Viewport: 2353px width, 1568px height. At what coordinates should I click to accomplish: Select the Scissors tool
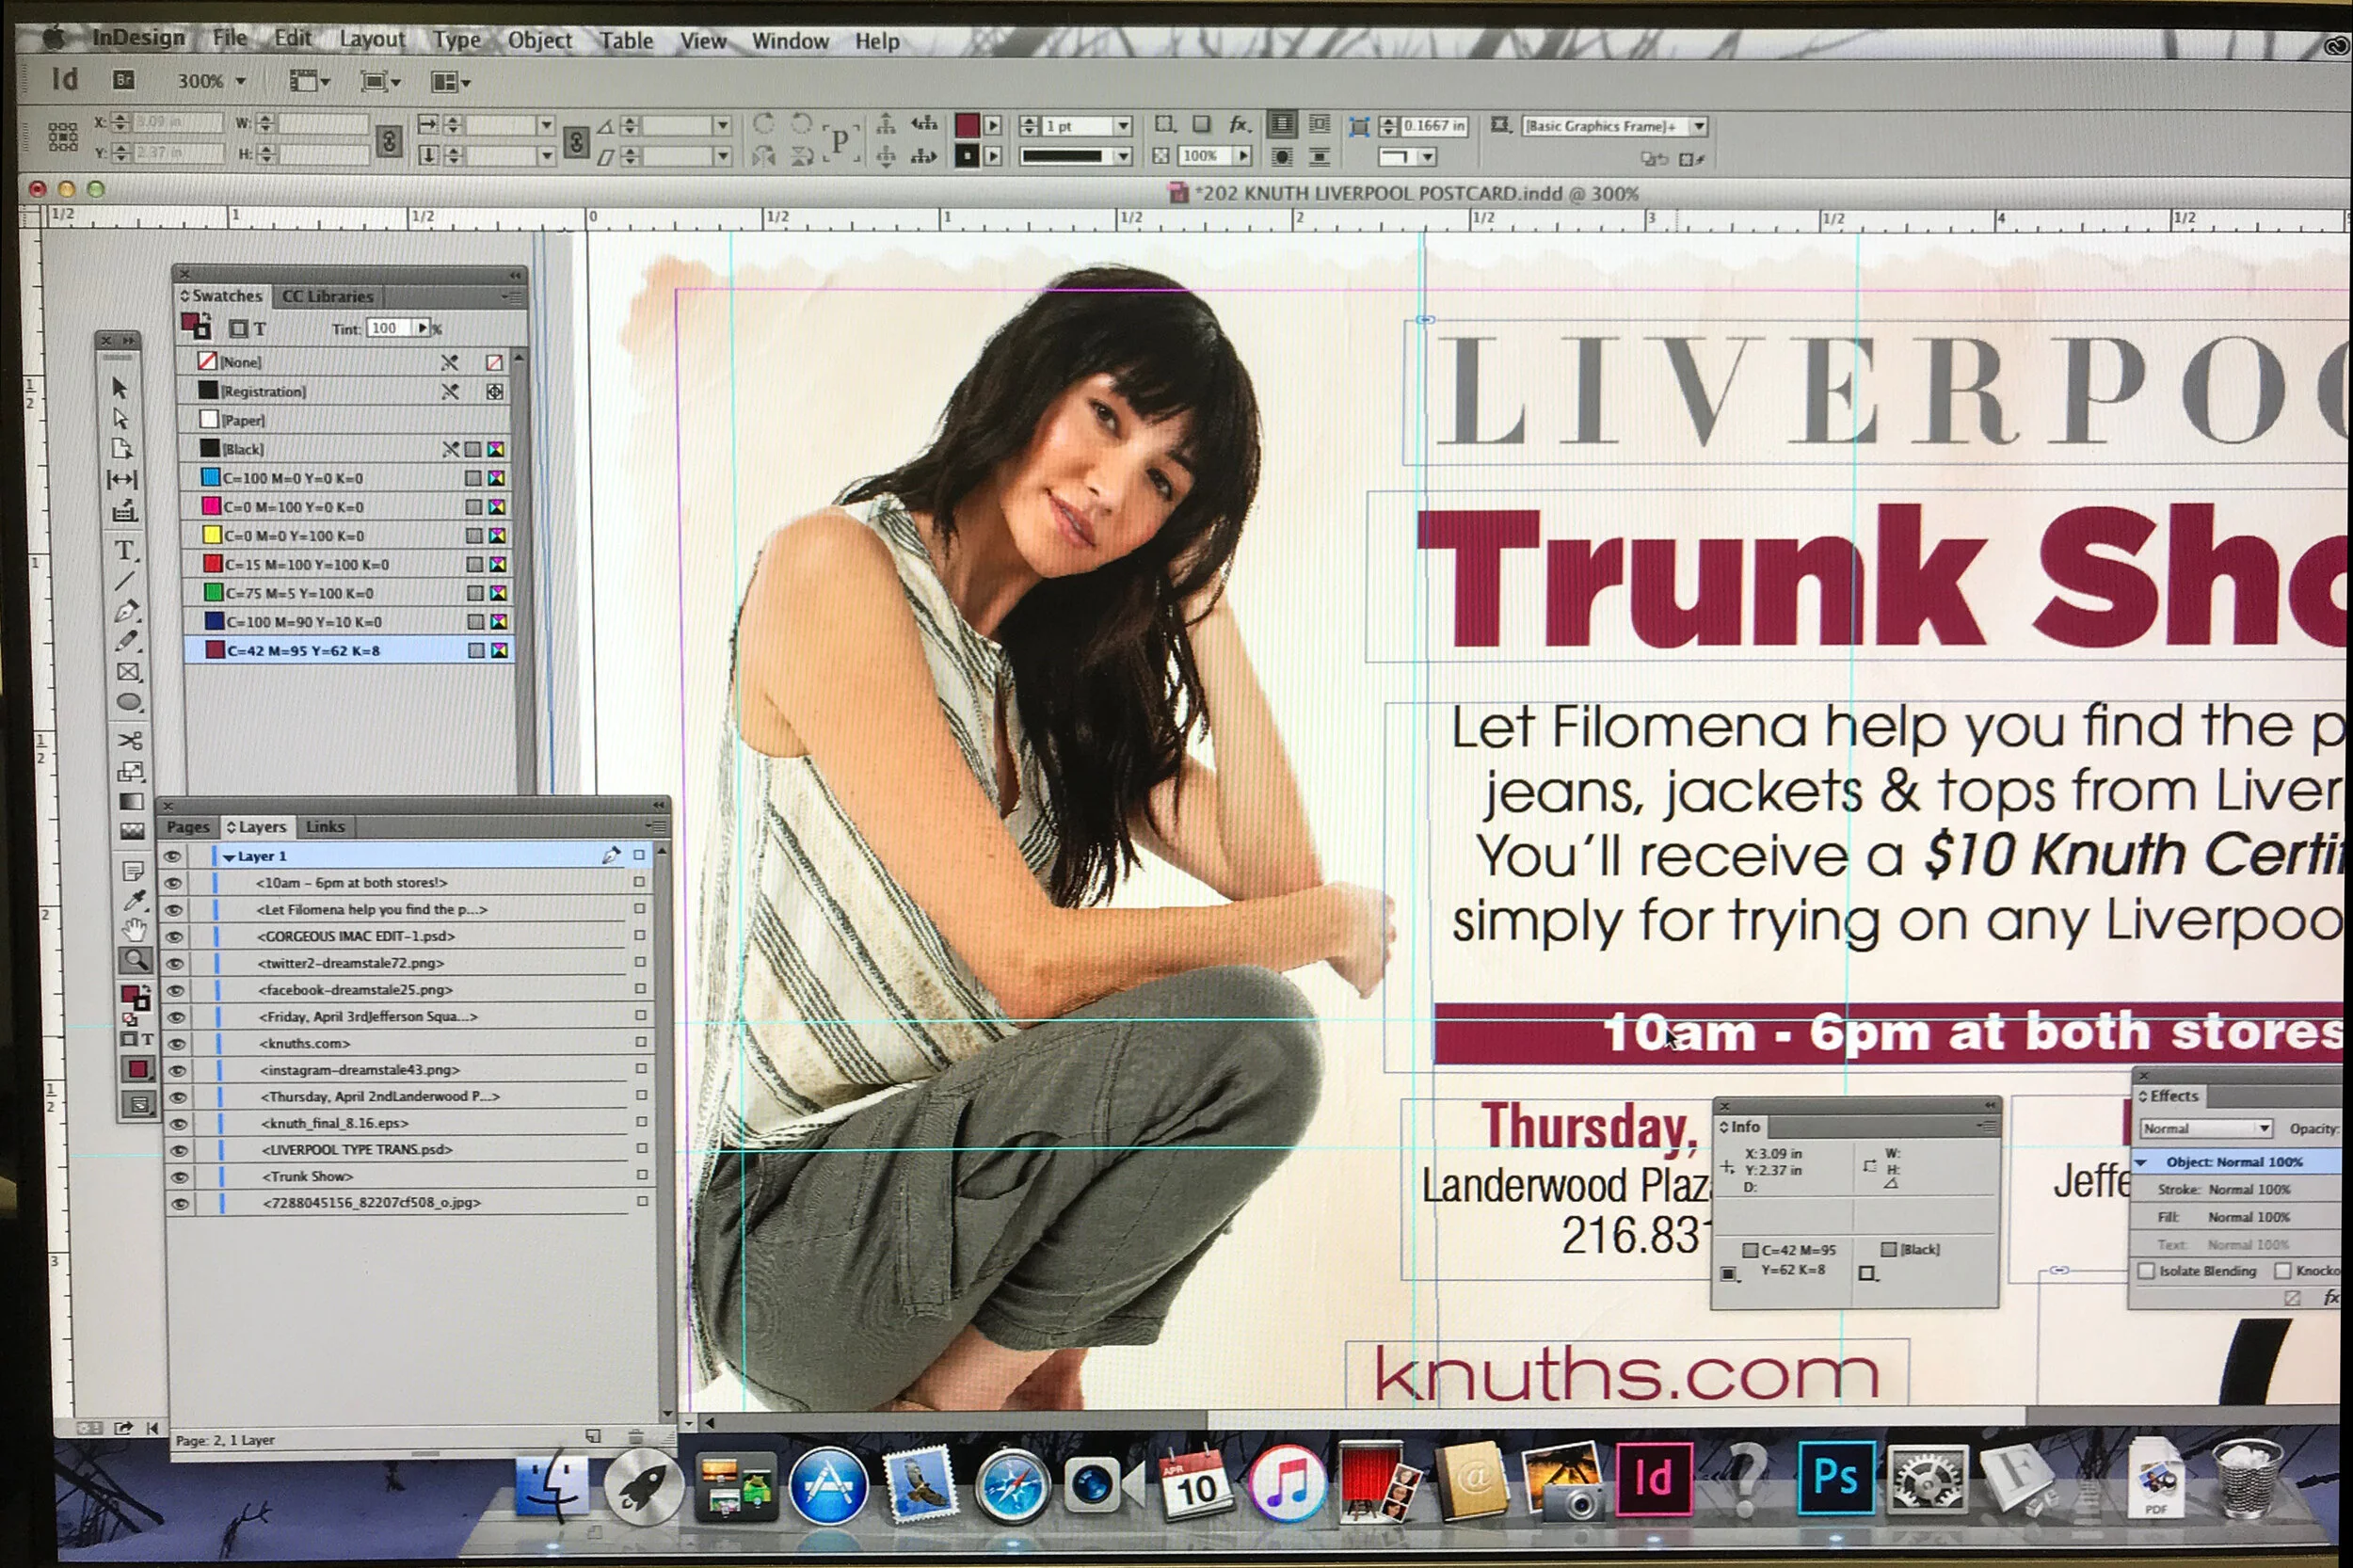point(130,740)
